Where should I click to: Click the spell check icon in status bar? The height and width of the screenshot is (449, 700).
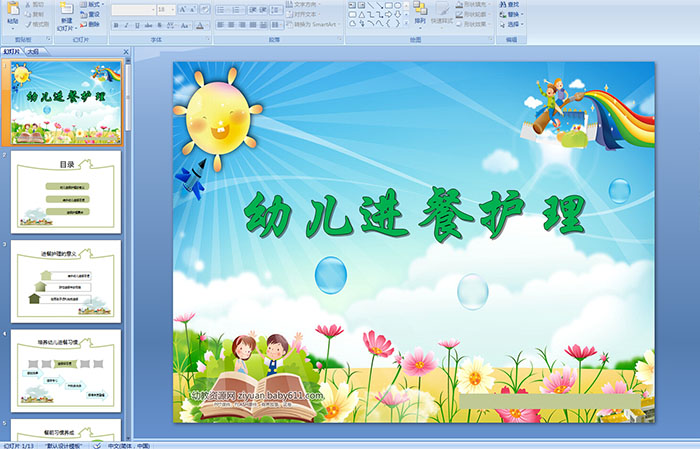97,445
